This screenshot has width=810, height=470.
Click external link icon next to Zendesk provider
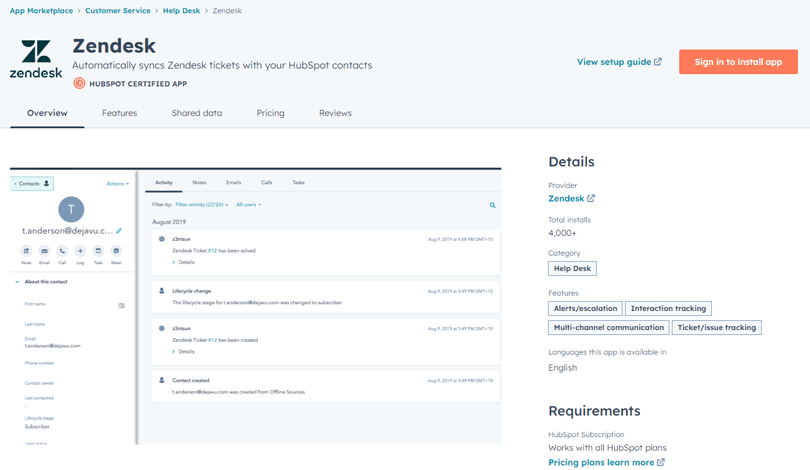coord(591,198)
